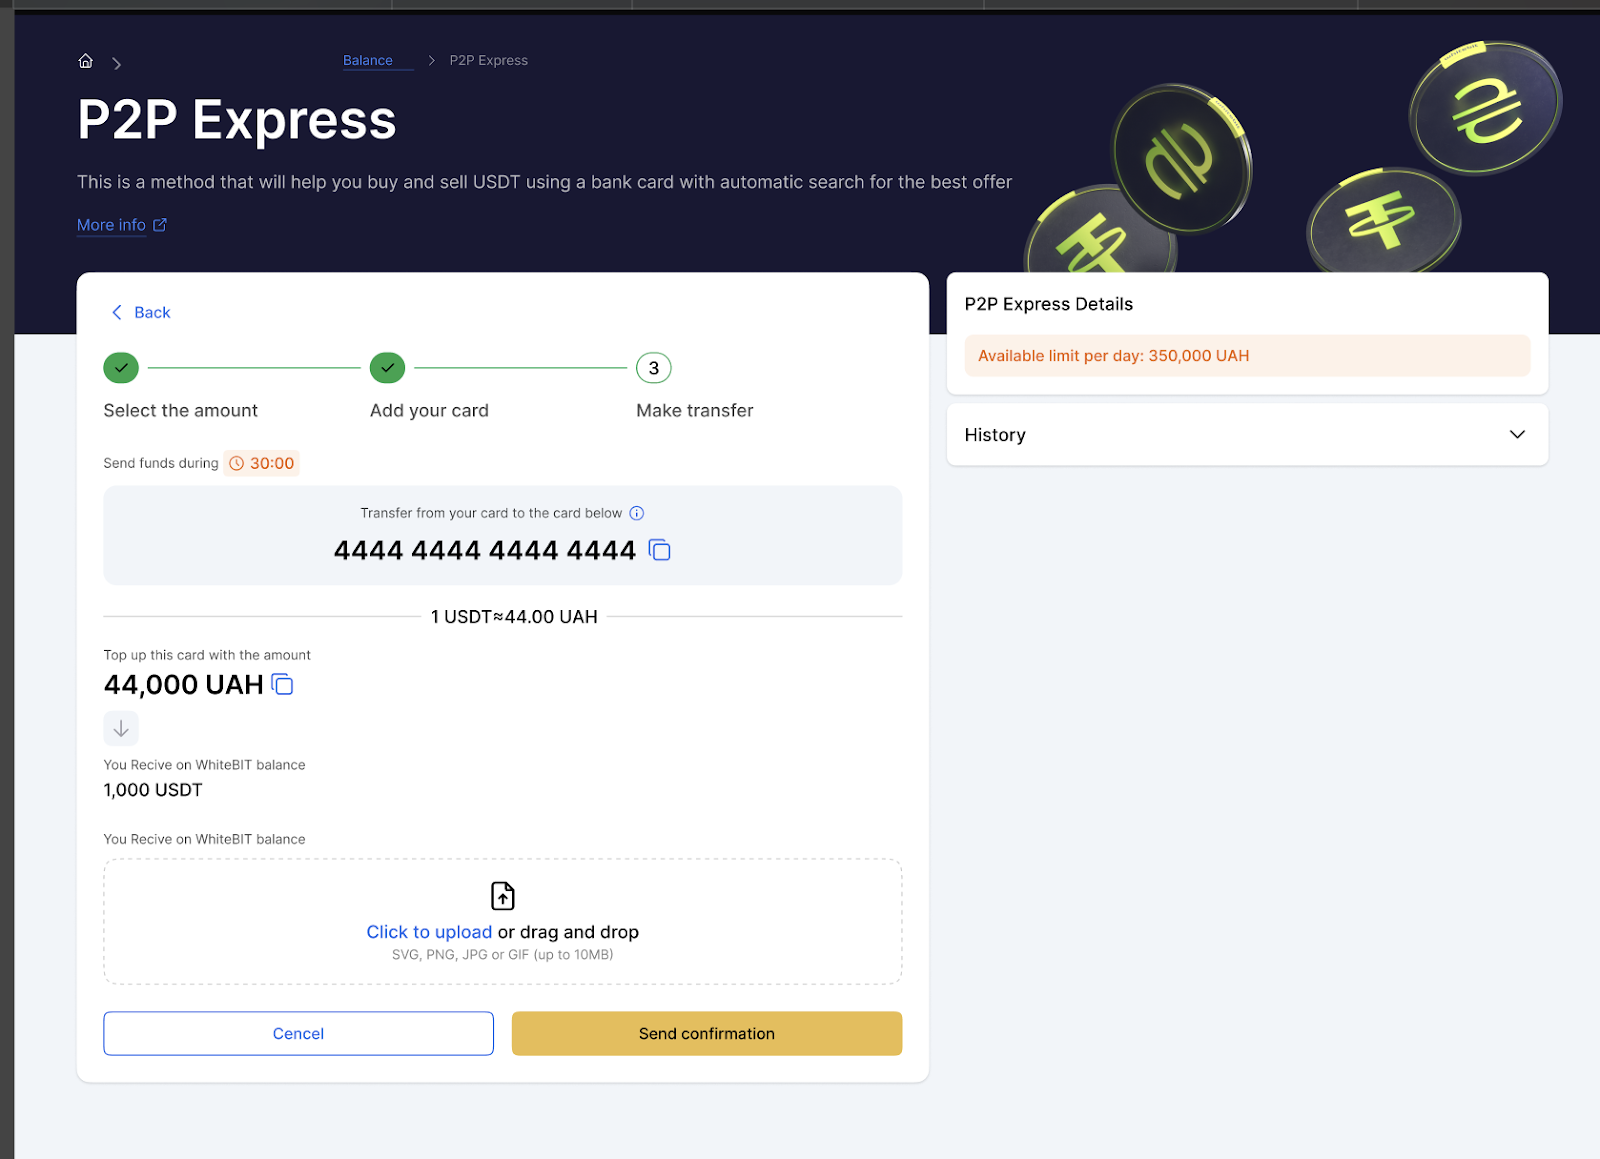This screenshot has height=1159, width=1600.
Task: Open the Balance breadcrumb link
Action: click(x=368, y=60)
